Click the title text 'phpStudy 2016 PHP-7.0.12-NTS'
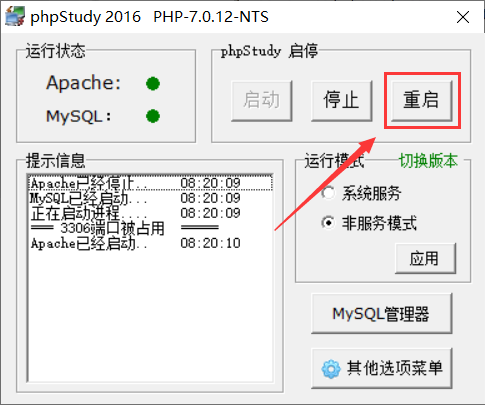The height and width of the screenshot is (405, 485). tap(149, 17)
